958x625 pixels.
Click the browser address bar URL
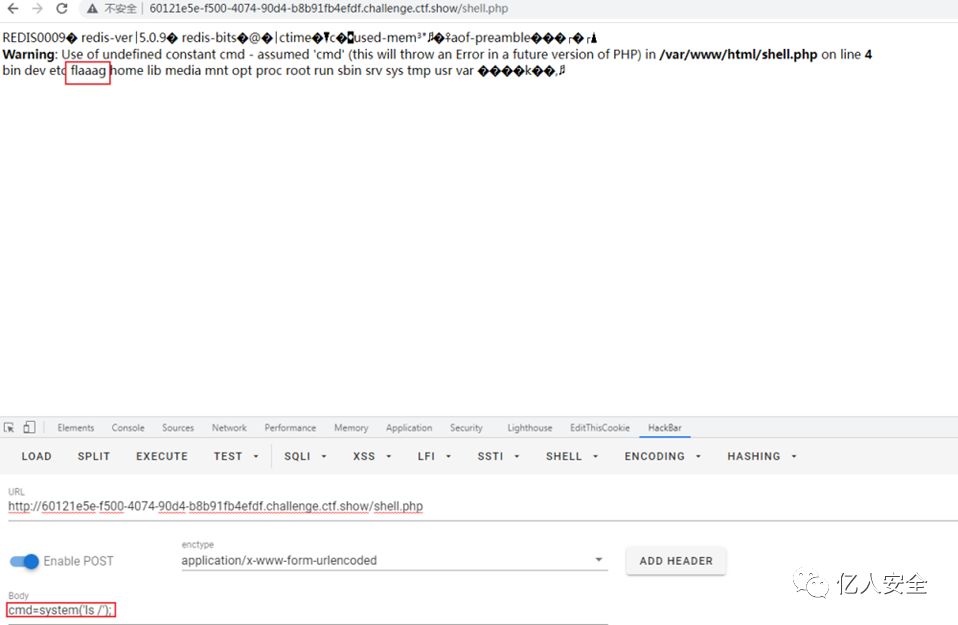pyautogui.click(x=329, y=9)
